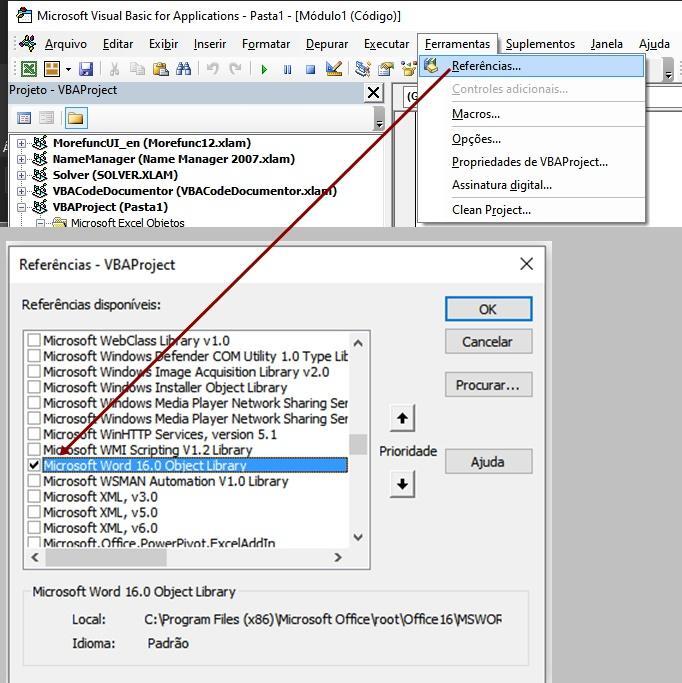Open the Project pane toolbar options arrow

click(x=379, y=118)
